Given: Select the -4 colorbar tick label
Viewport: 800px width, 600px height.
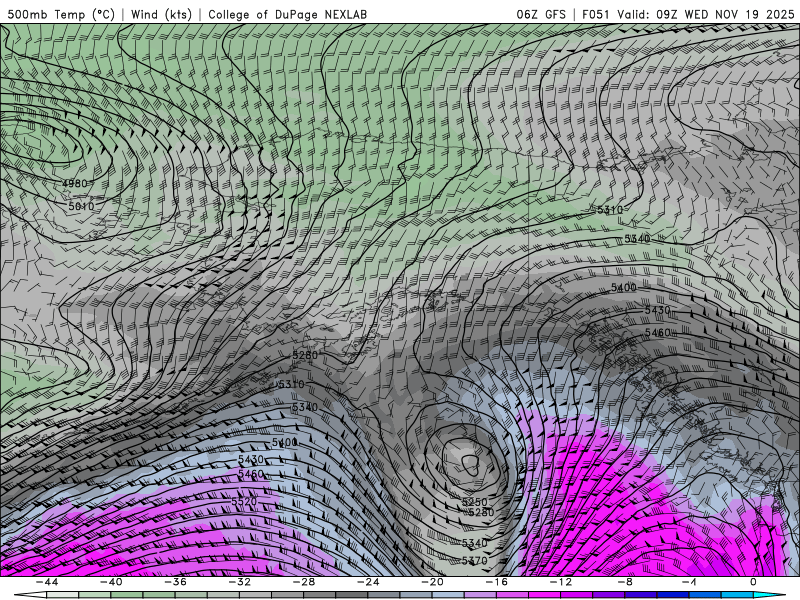Looking at the screenshot, I should (x=690, y=582).
